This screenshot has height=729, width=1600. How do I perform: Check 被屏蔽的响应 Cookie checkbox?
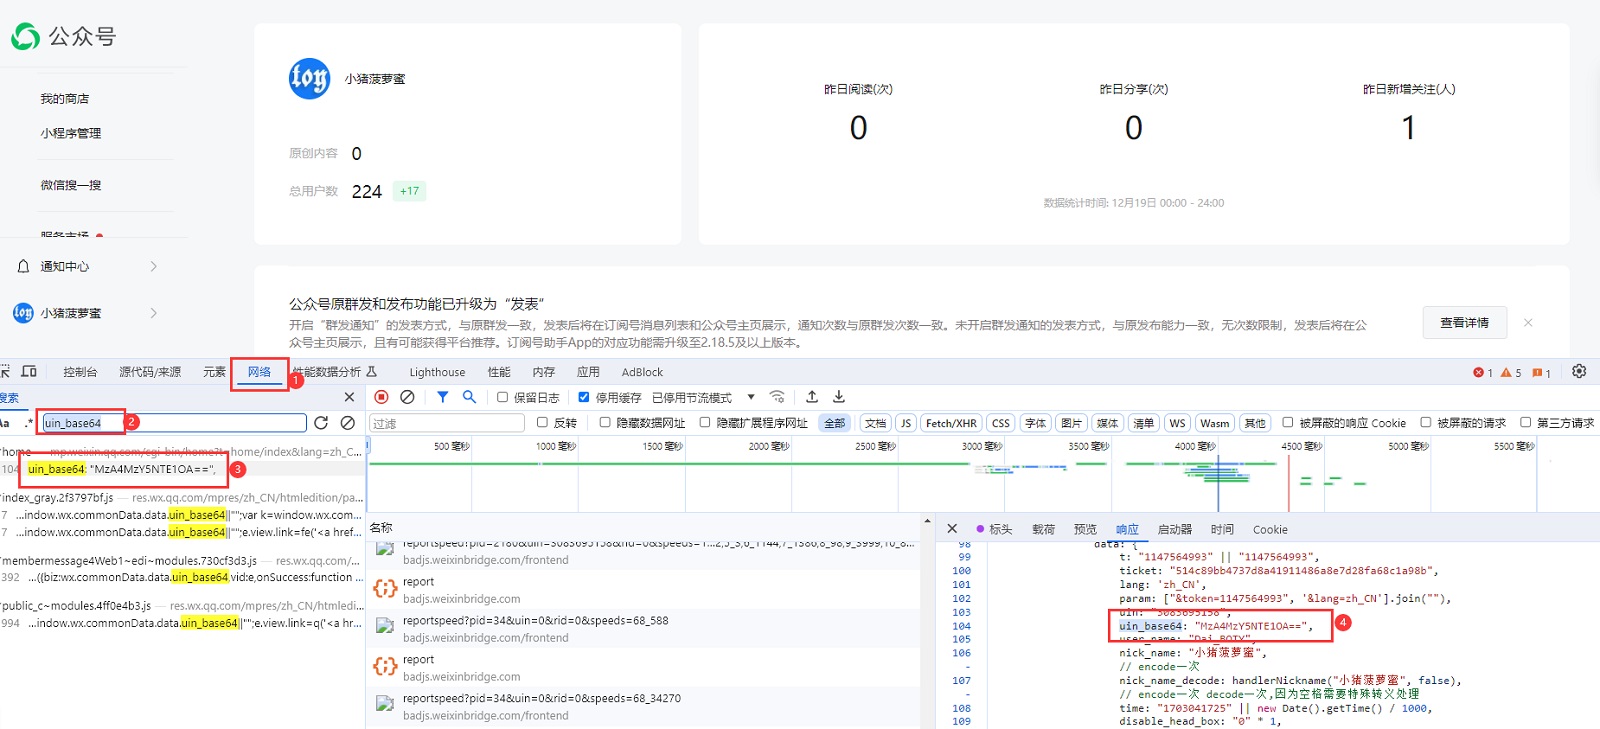pyautogui.click(x=1288, y=422)
